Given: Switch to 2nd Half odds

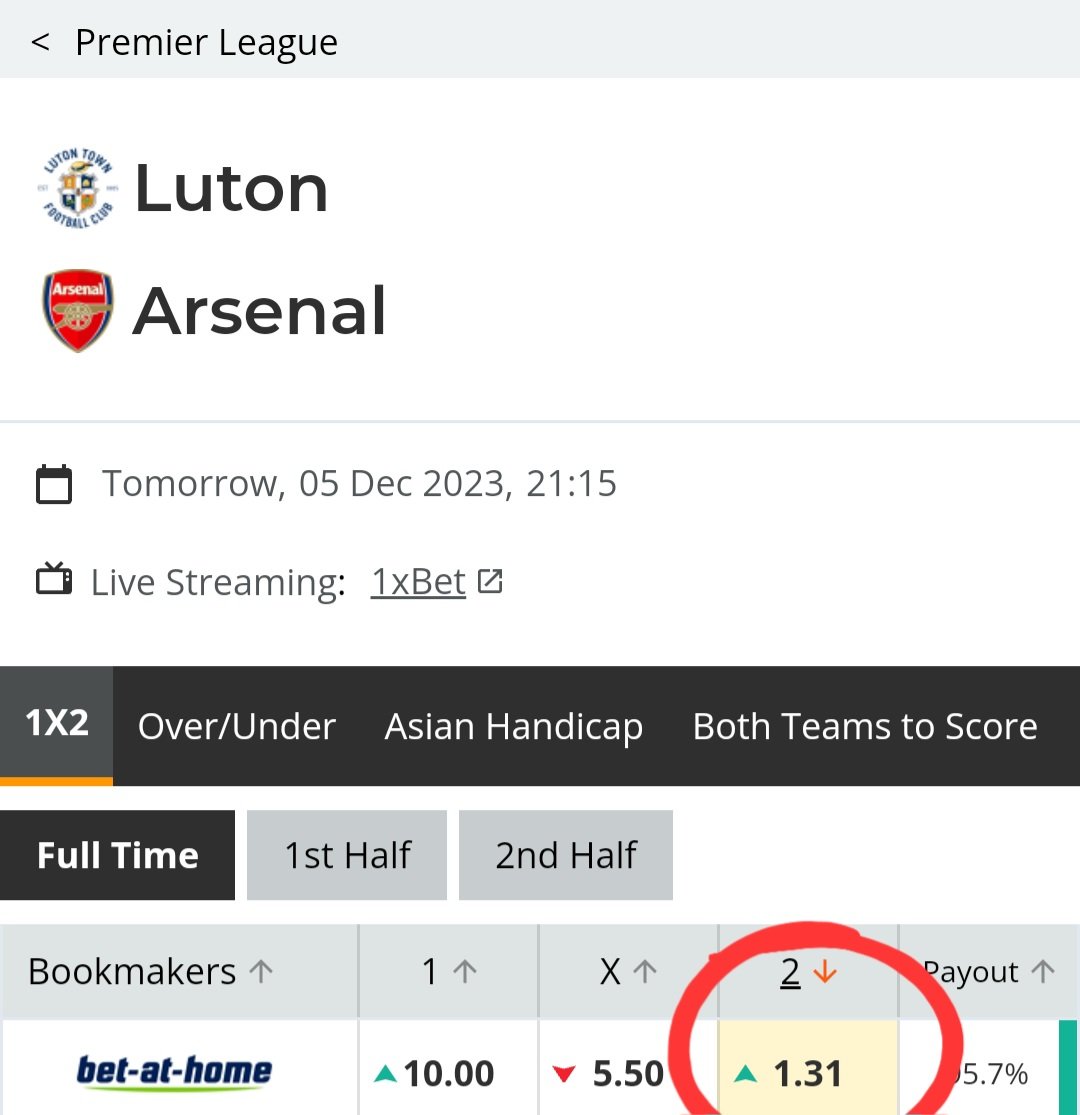Looking at the screenshot, I should click(x=566, y=855).
